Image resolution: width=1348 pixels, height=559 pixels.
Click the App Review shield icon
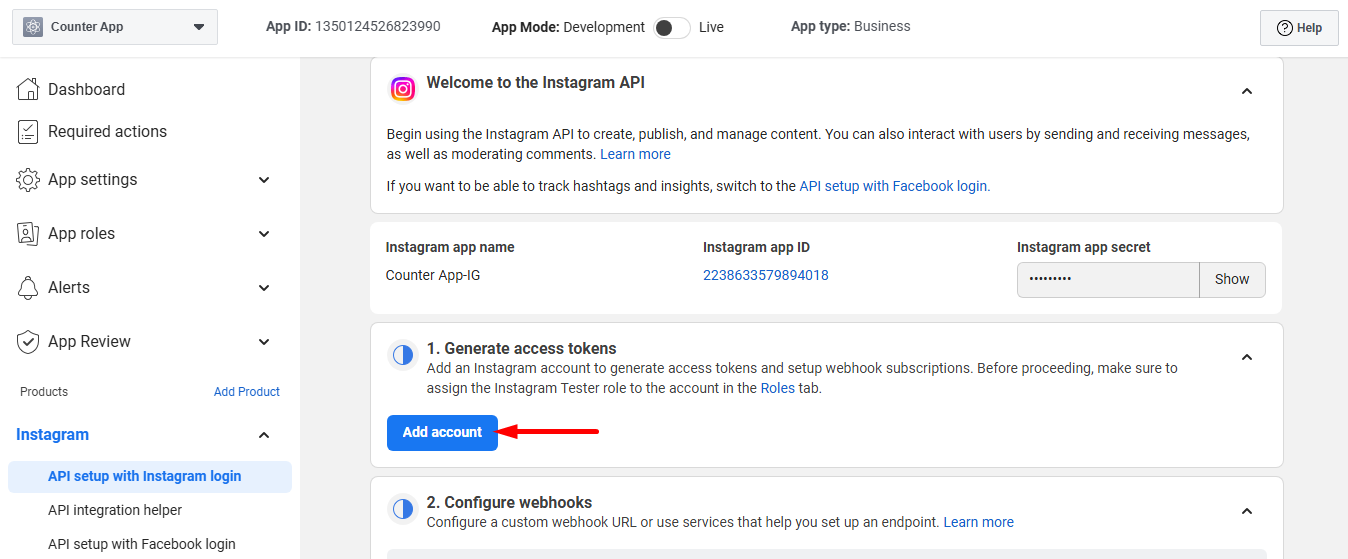coord(28,342)
